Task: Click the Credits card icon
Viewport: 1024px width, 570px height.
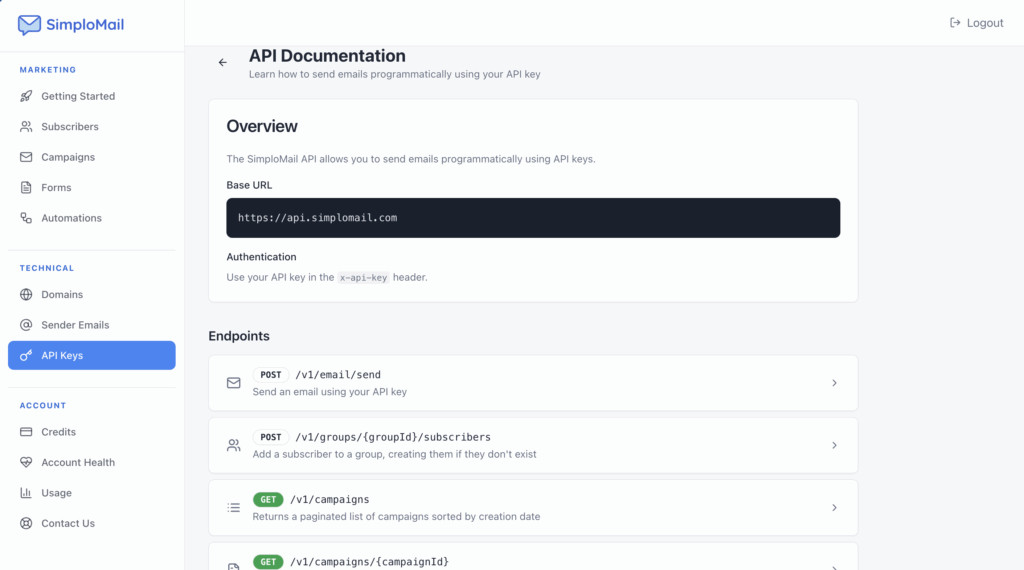Action: pos(26,432)
